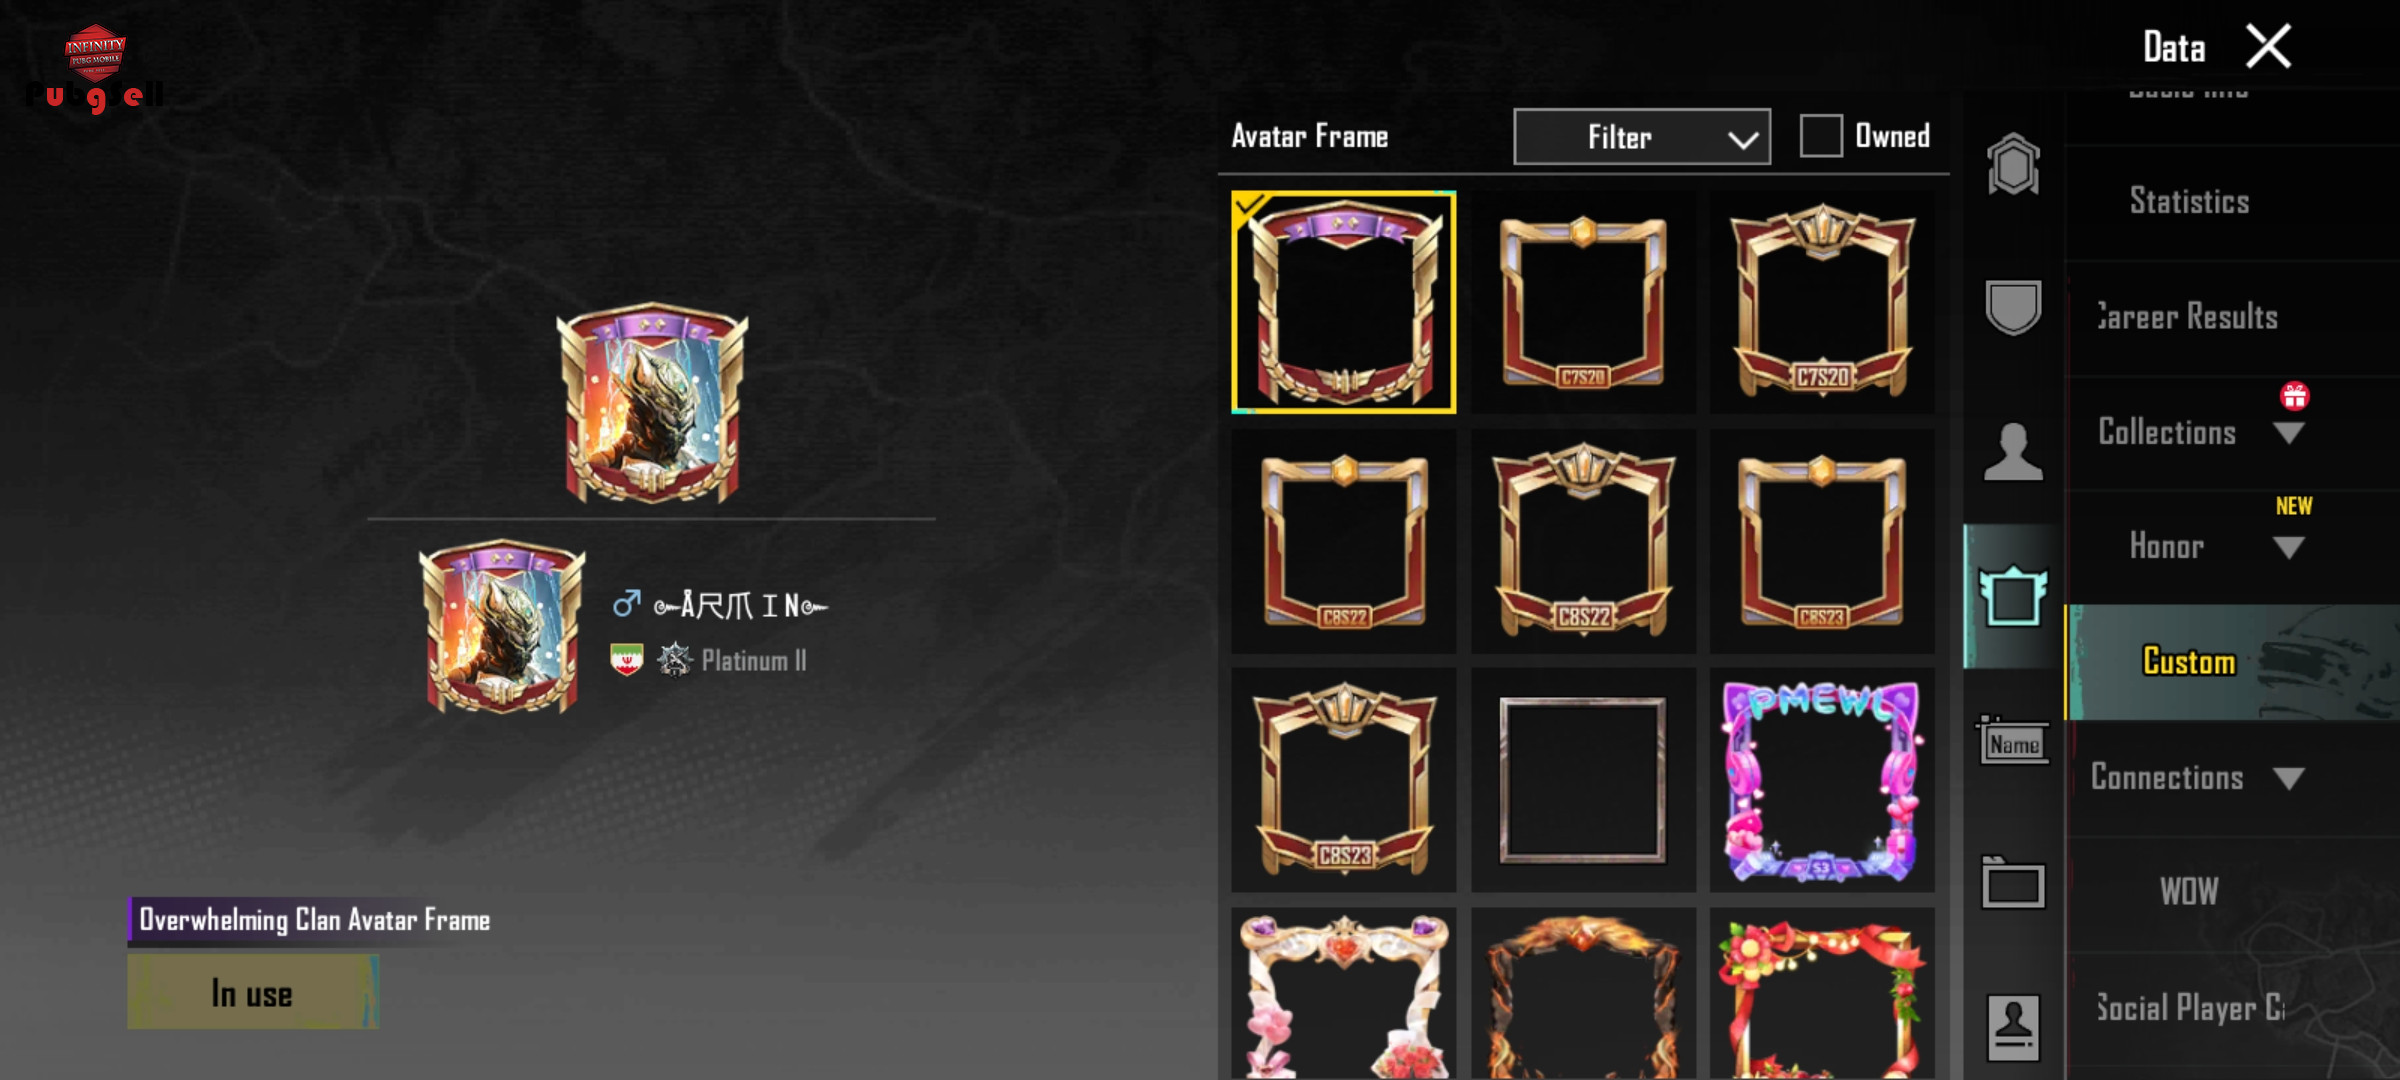2400x1080 pixels.
Task: Click the In use button
Action: coord(253,992)
